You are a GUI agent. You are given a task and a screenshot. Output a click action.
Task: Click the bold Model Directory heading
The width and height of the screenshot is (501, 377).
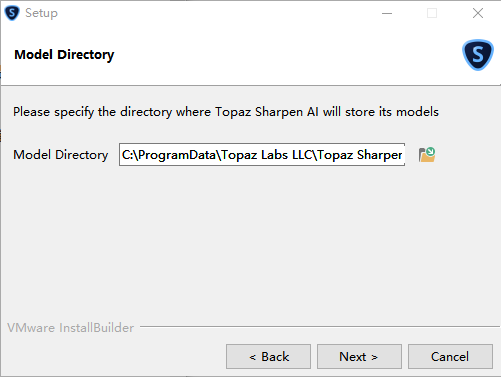64,55
